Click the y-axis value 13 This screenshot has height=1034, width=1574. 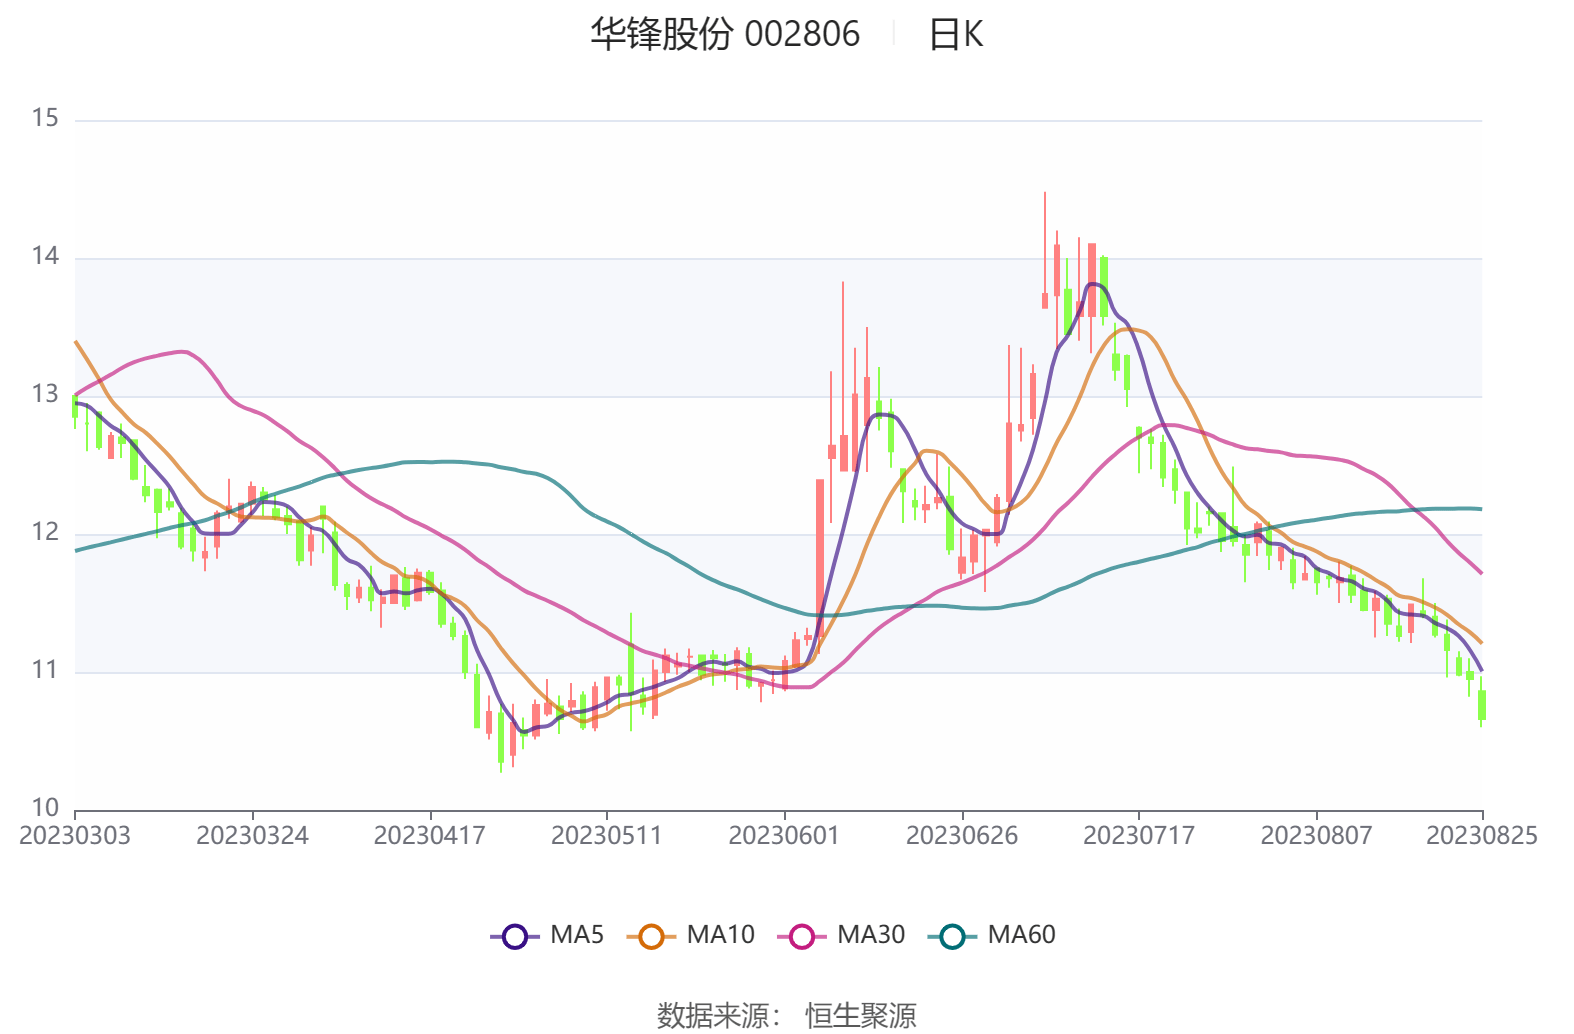[x=45, y=394]
